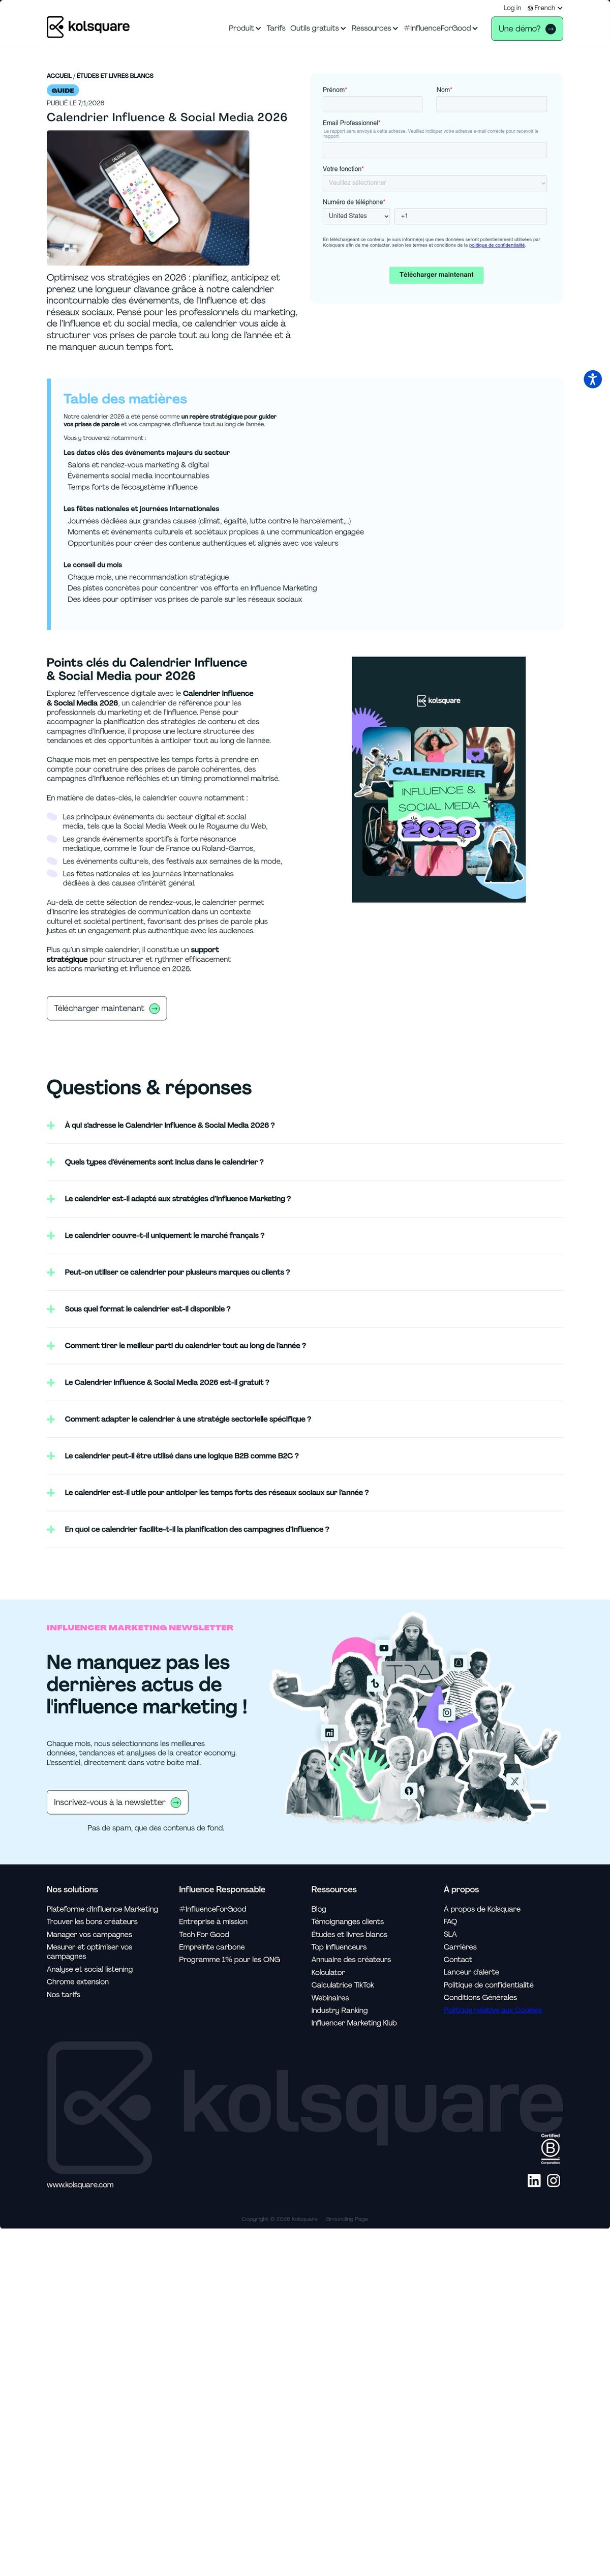
Task: Open 'Politique relative aux Cookies' footer link
Action: tap(492, 2010)
